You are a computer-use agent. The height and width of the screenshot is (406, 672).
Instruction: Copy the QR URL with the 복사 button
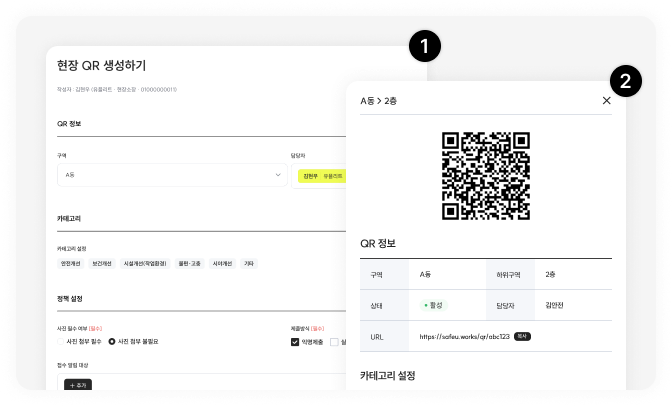point(522,337)
